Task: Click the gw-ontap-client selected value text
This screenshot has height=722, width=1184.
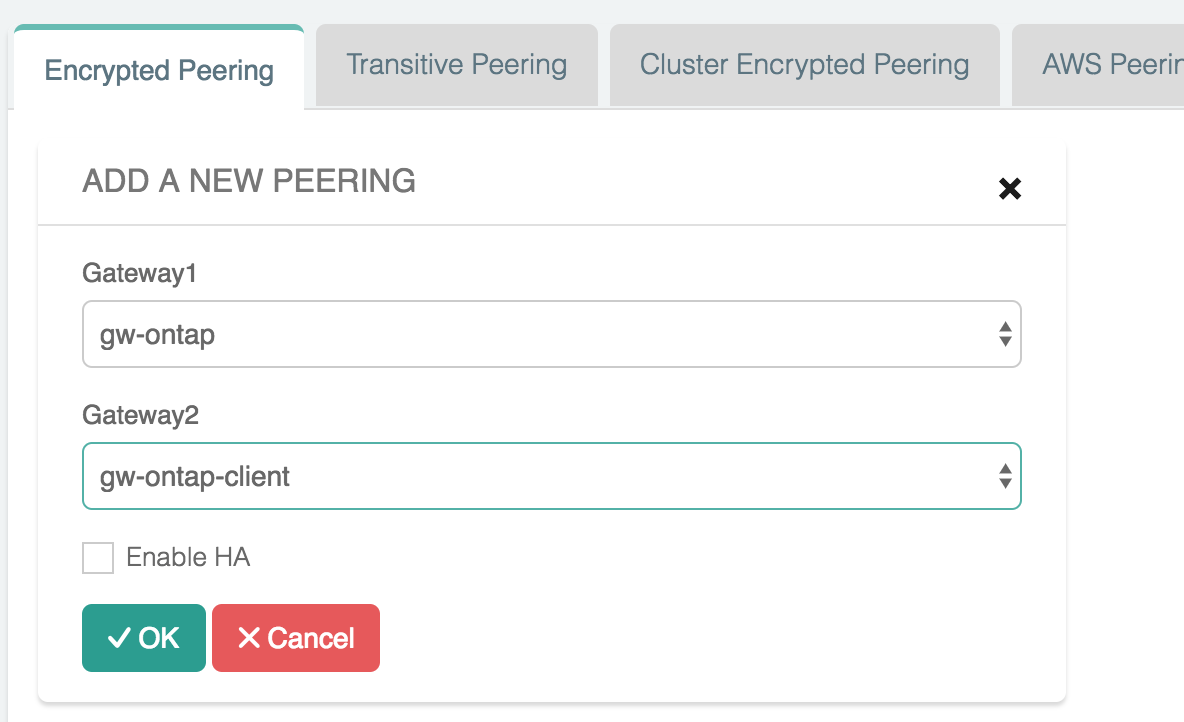Action: [195, 477]
